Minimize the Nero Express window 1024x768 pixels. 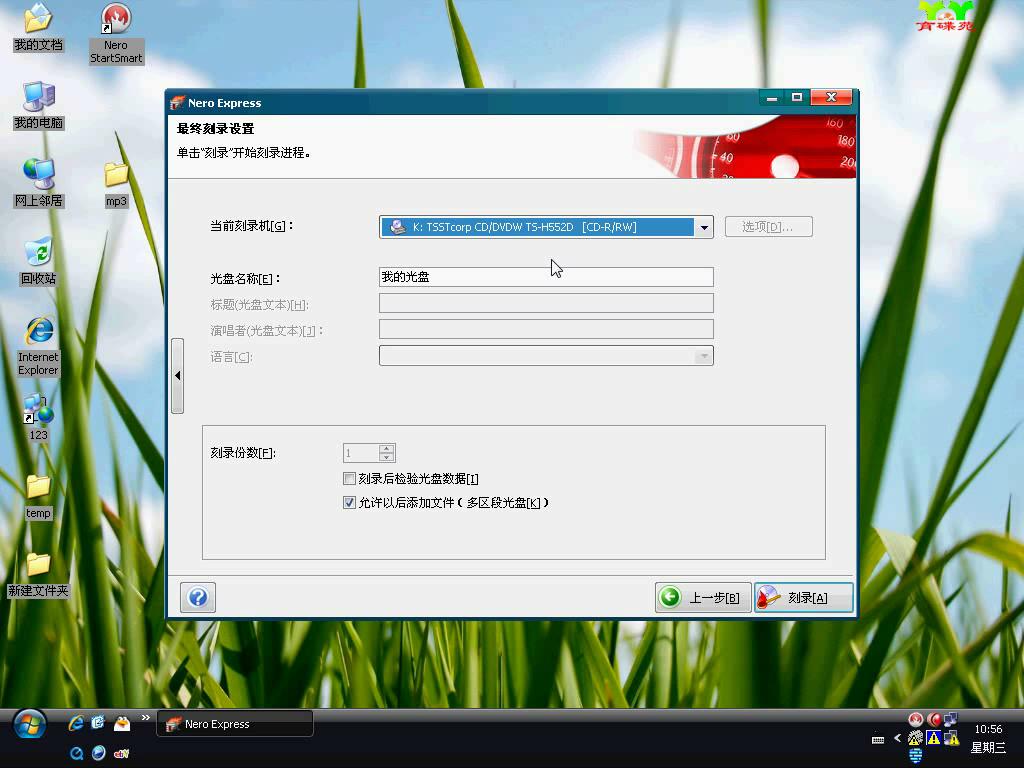click(x=772, y=97)
